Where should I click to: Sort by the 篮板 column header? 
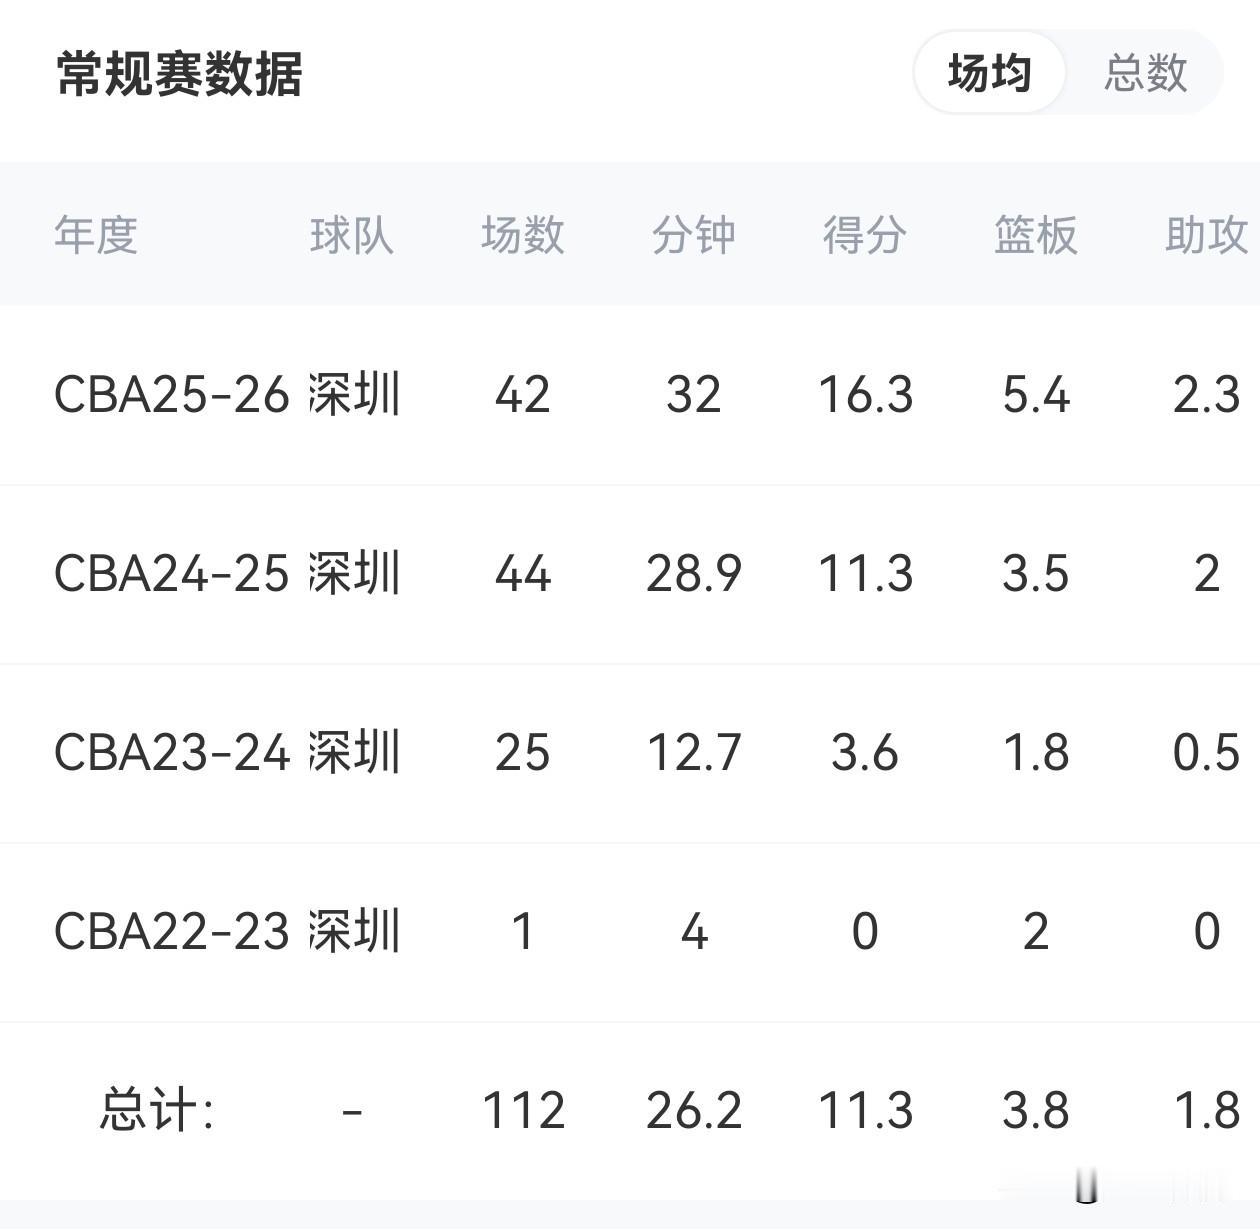[x=1036, y=235]
